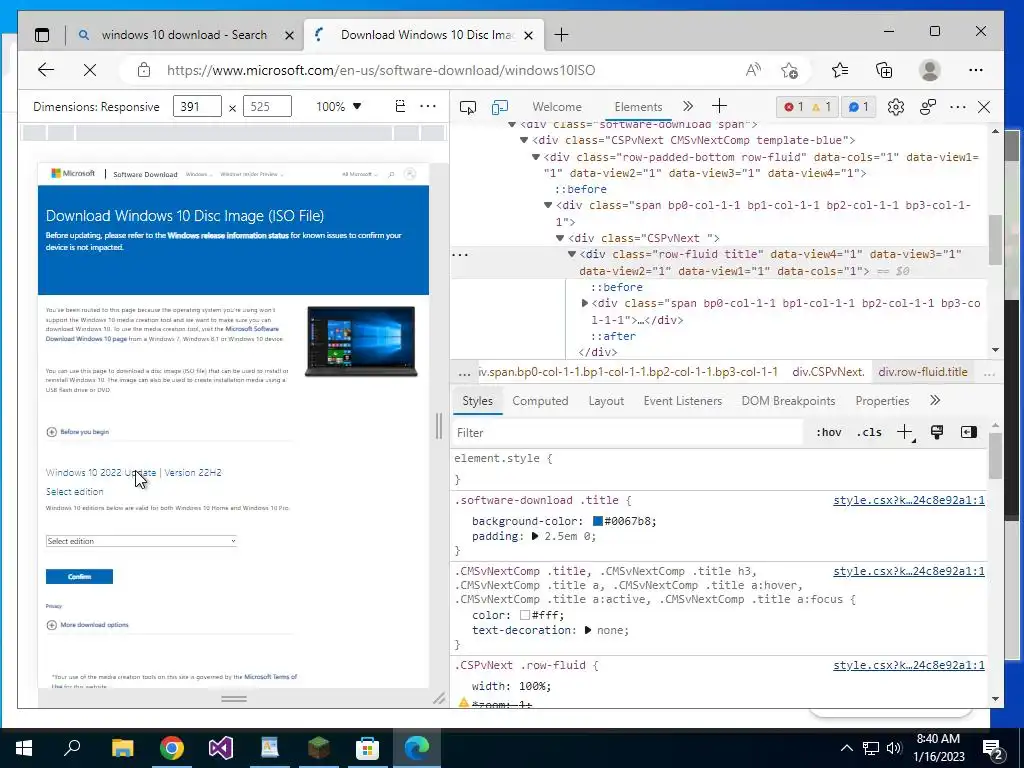Image resolution: width=1024 pixels, height=768 pixels.
Task: Open the Dimensions Responsive dropdown
Action: [x=96, y=106]
